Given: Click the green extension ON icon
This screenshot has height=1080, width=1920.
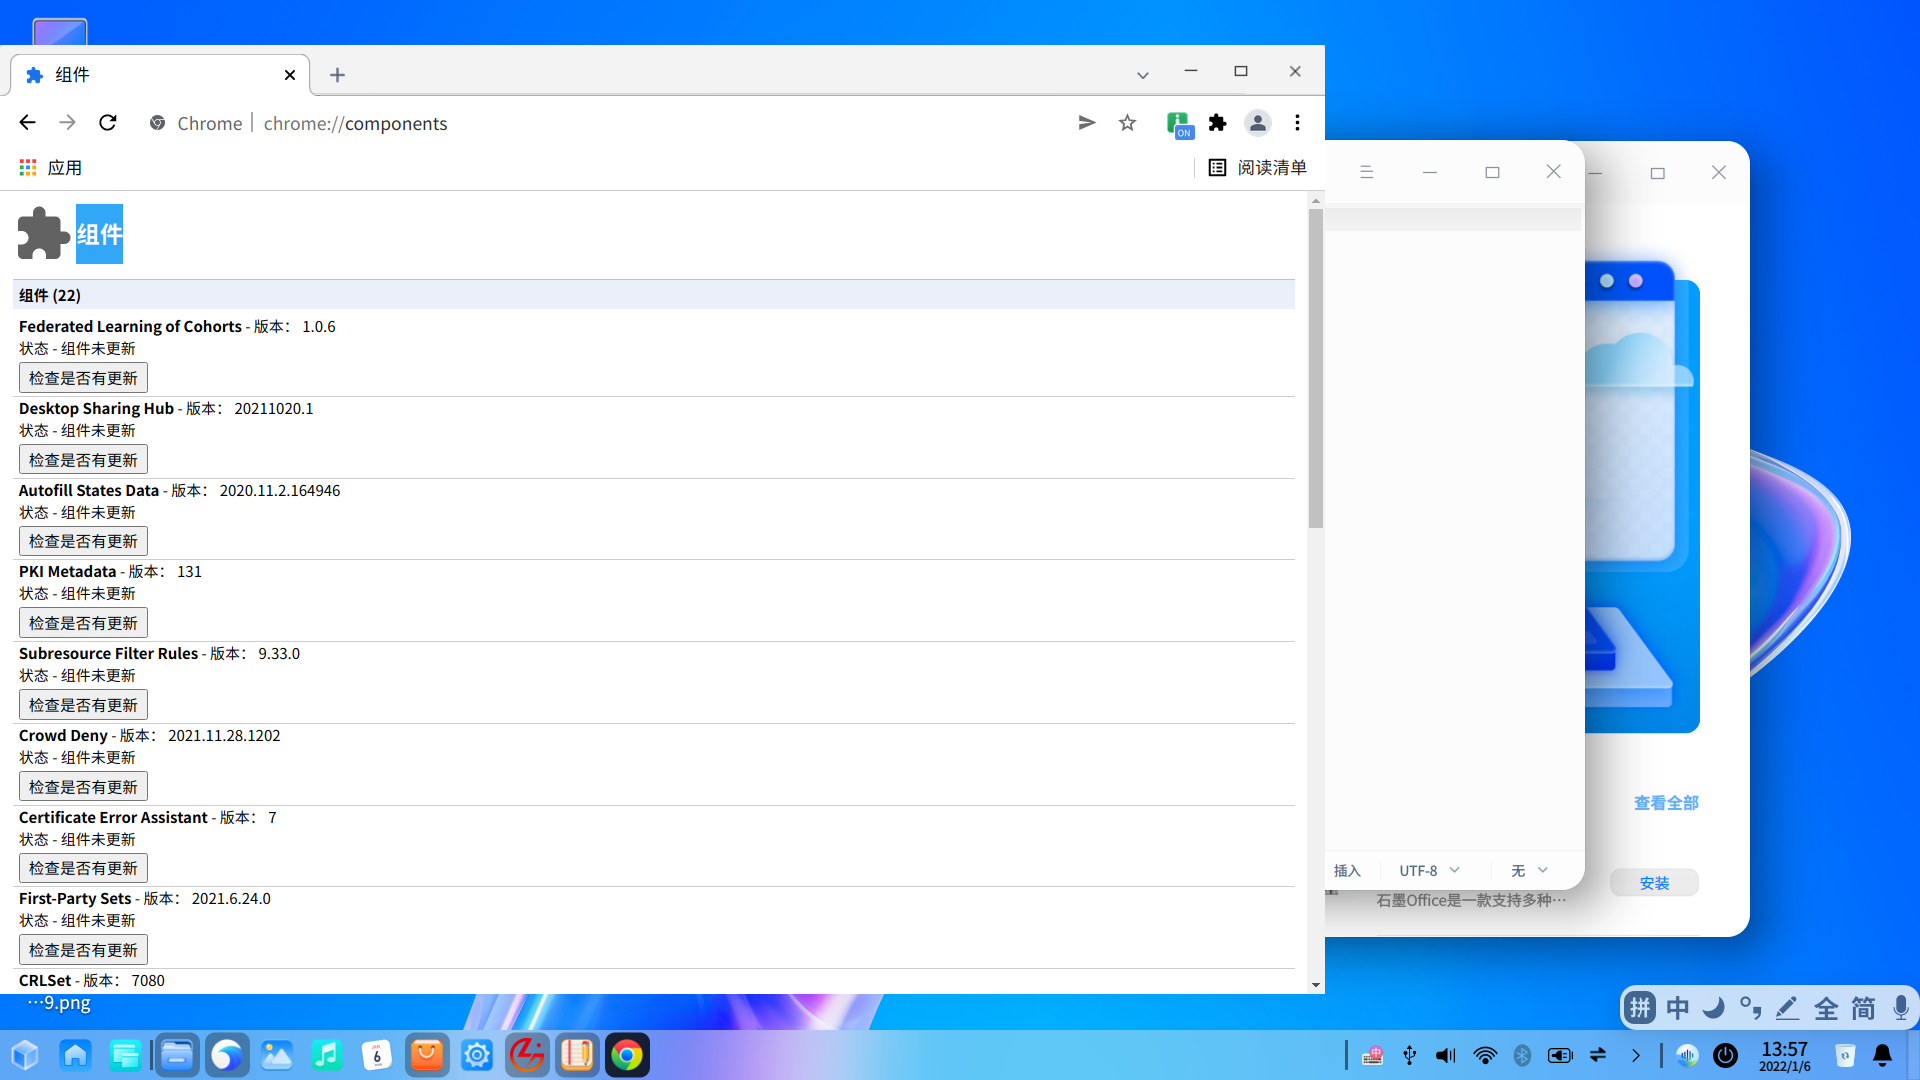Looking at the screenshot, I should click(1179, 124).
